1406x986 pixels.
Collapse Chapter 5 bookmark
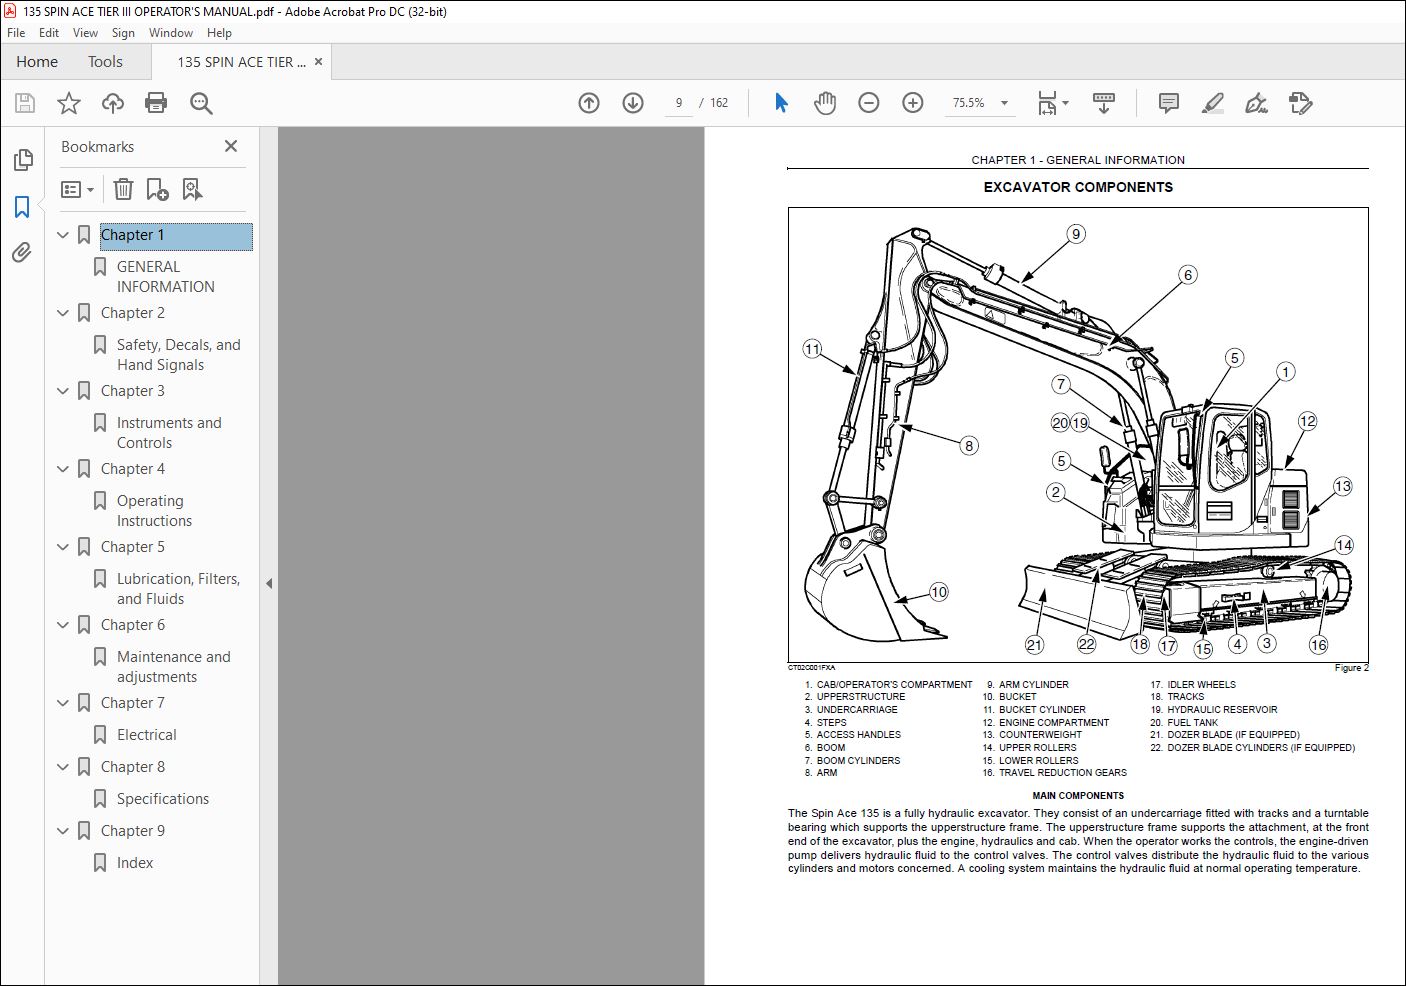(x=63, y=547)
